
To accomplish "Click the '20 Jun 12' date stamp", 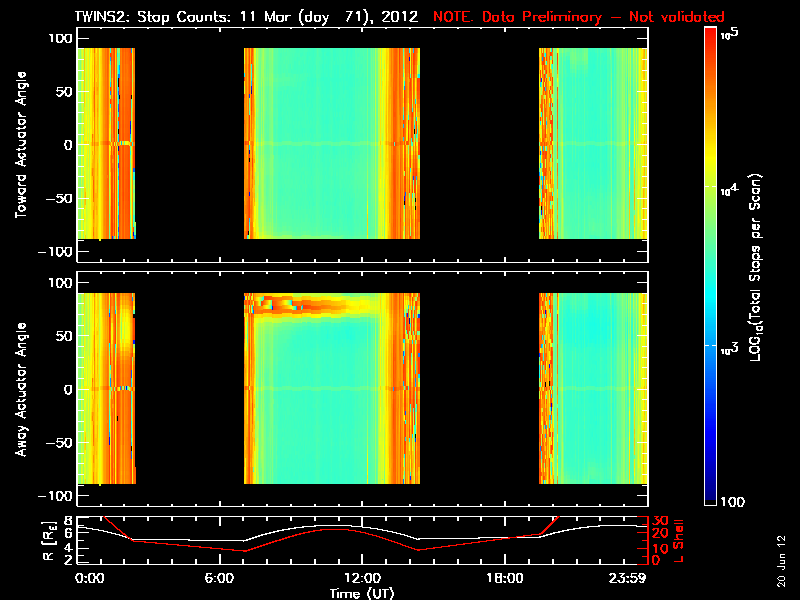I will (781, 561).
